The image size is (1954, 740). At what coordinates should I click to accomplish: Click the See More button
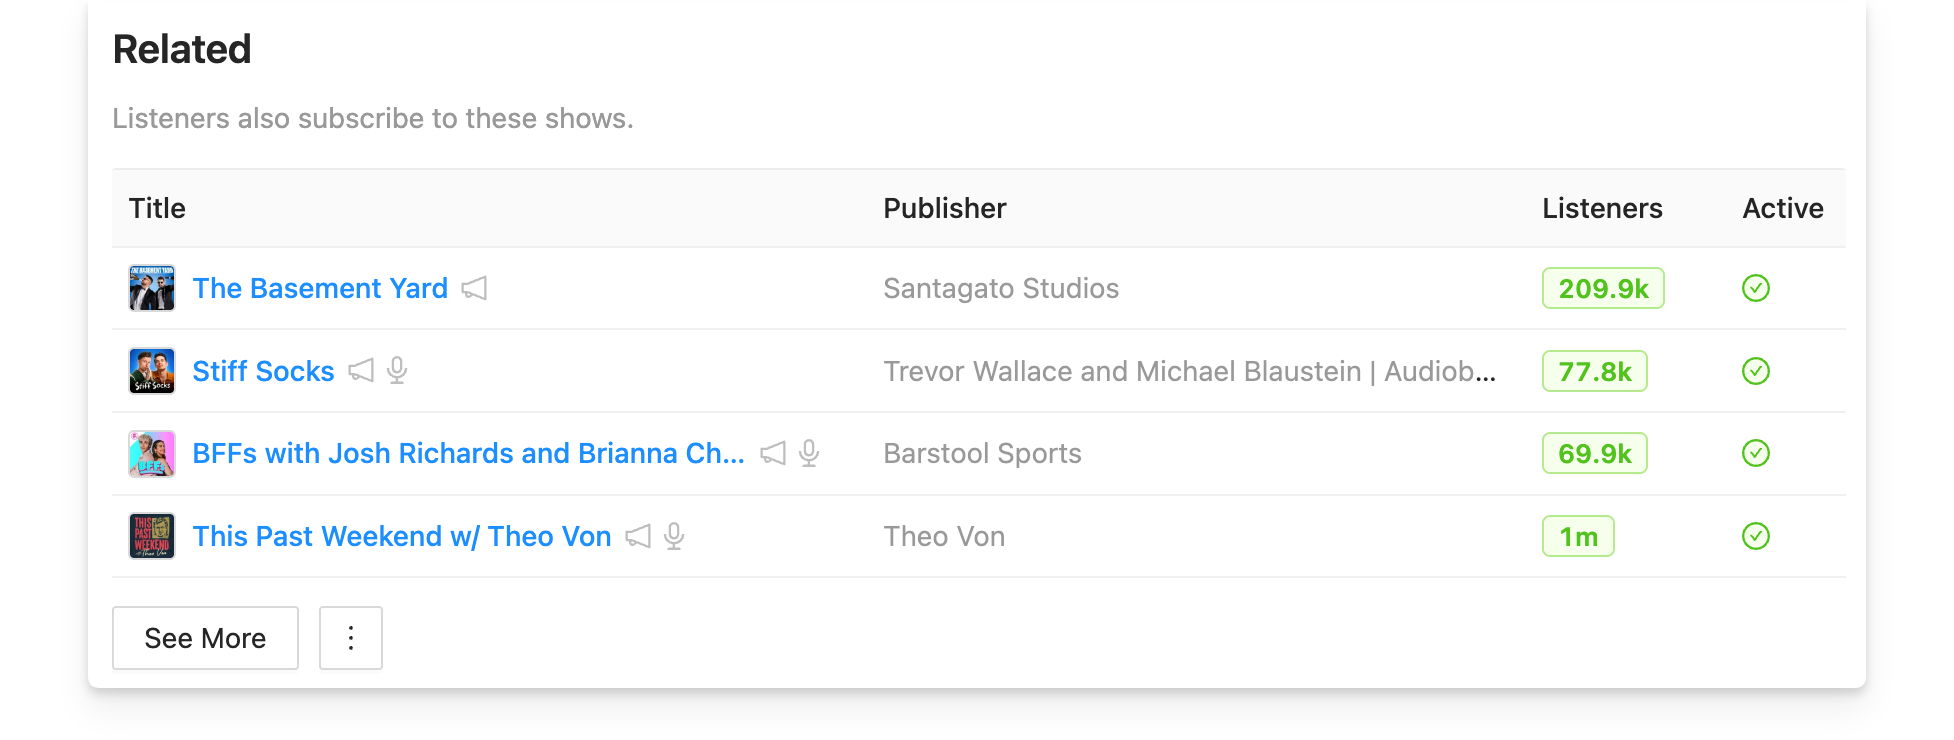pyautogui.click(x=205, y=638)
